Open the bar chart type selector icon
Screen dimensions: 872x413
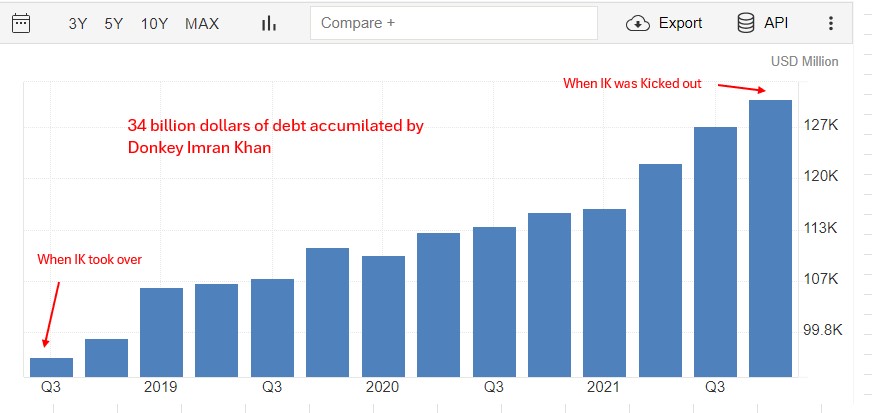coord(269,23)
